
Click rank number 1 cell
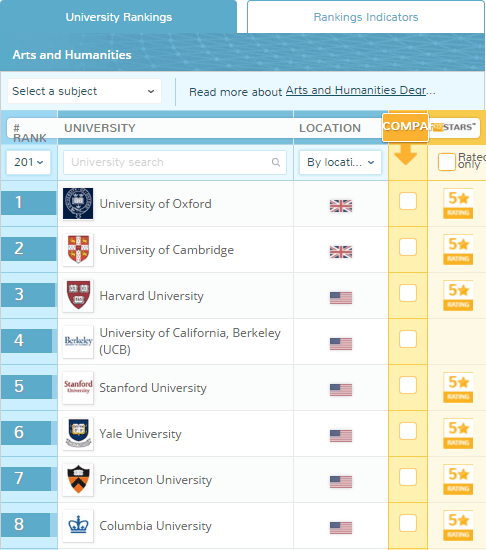[x=28, y=203]
